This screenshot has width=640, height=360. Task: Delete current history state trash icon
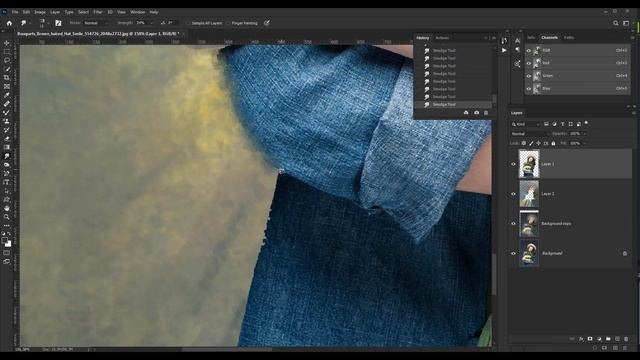[x=486, y=113]
